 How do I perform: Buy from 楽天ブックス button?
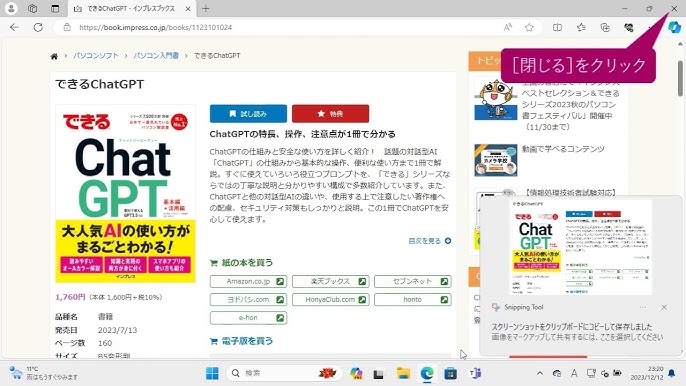point(330,281)
